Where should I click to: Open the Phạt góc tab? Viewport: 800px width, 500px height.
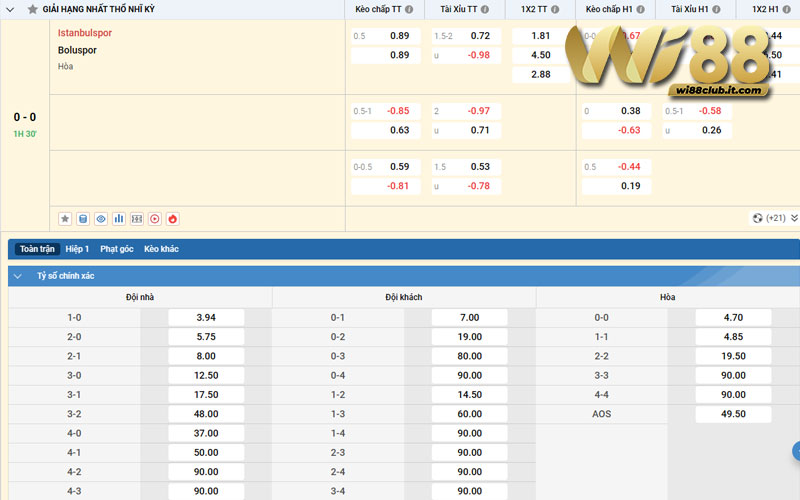coord(117,249)
